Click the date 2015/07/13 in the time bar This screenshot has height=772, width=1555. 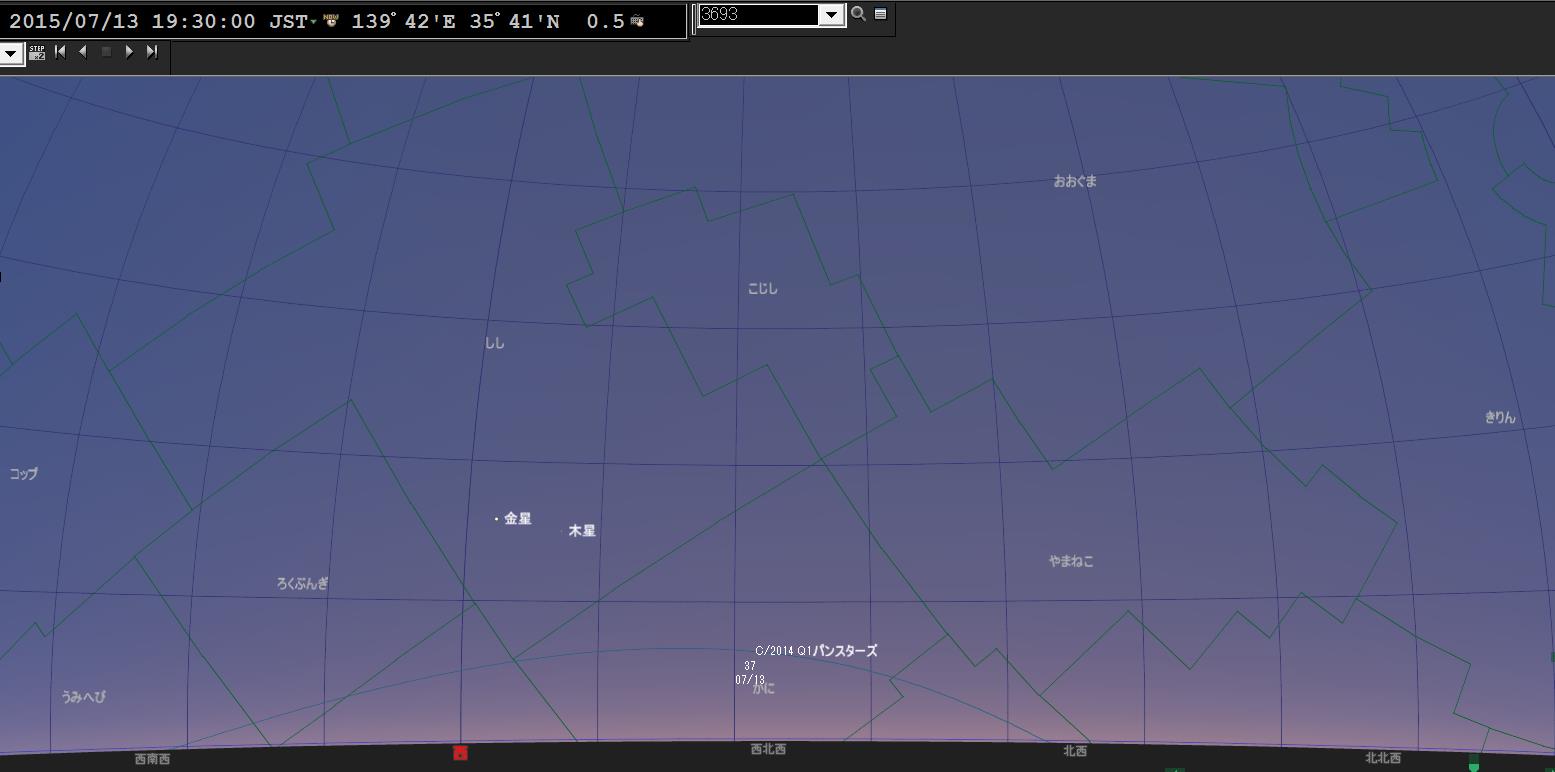pos(74,21)
